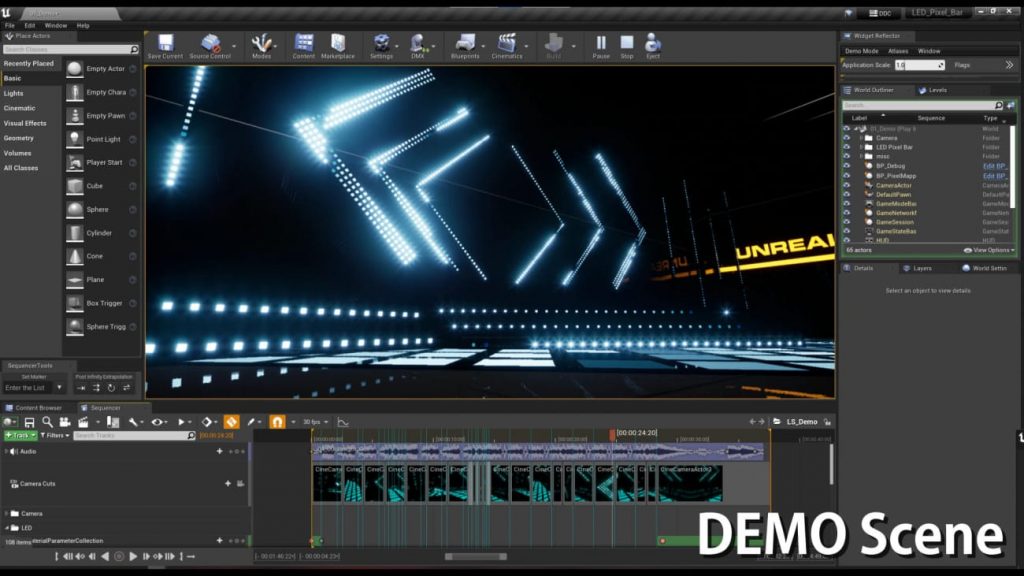
Task: Click the Sequencer record button
Action: pos(119,556)
